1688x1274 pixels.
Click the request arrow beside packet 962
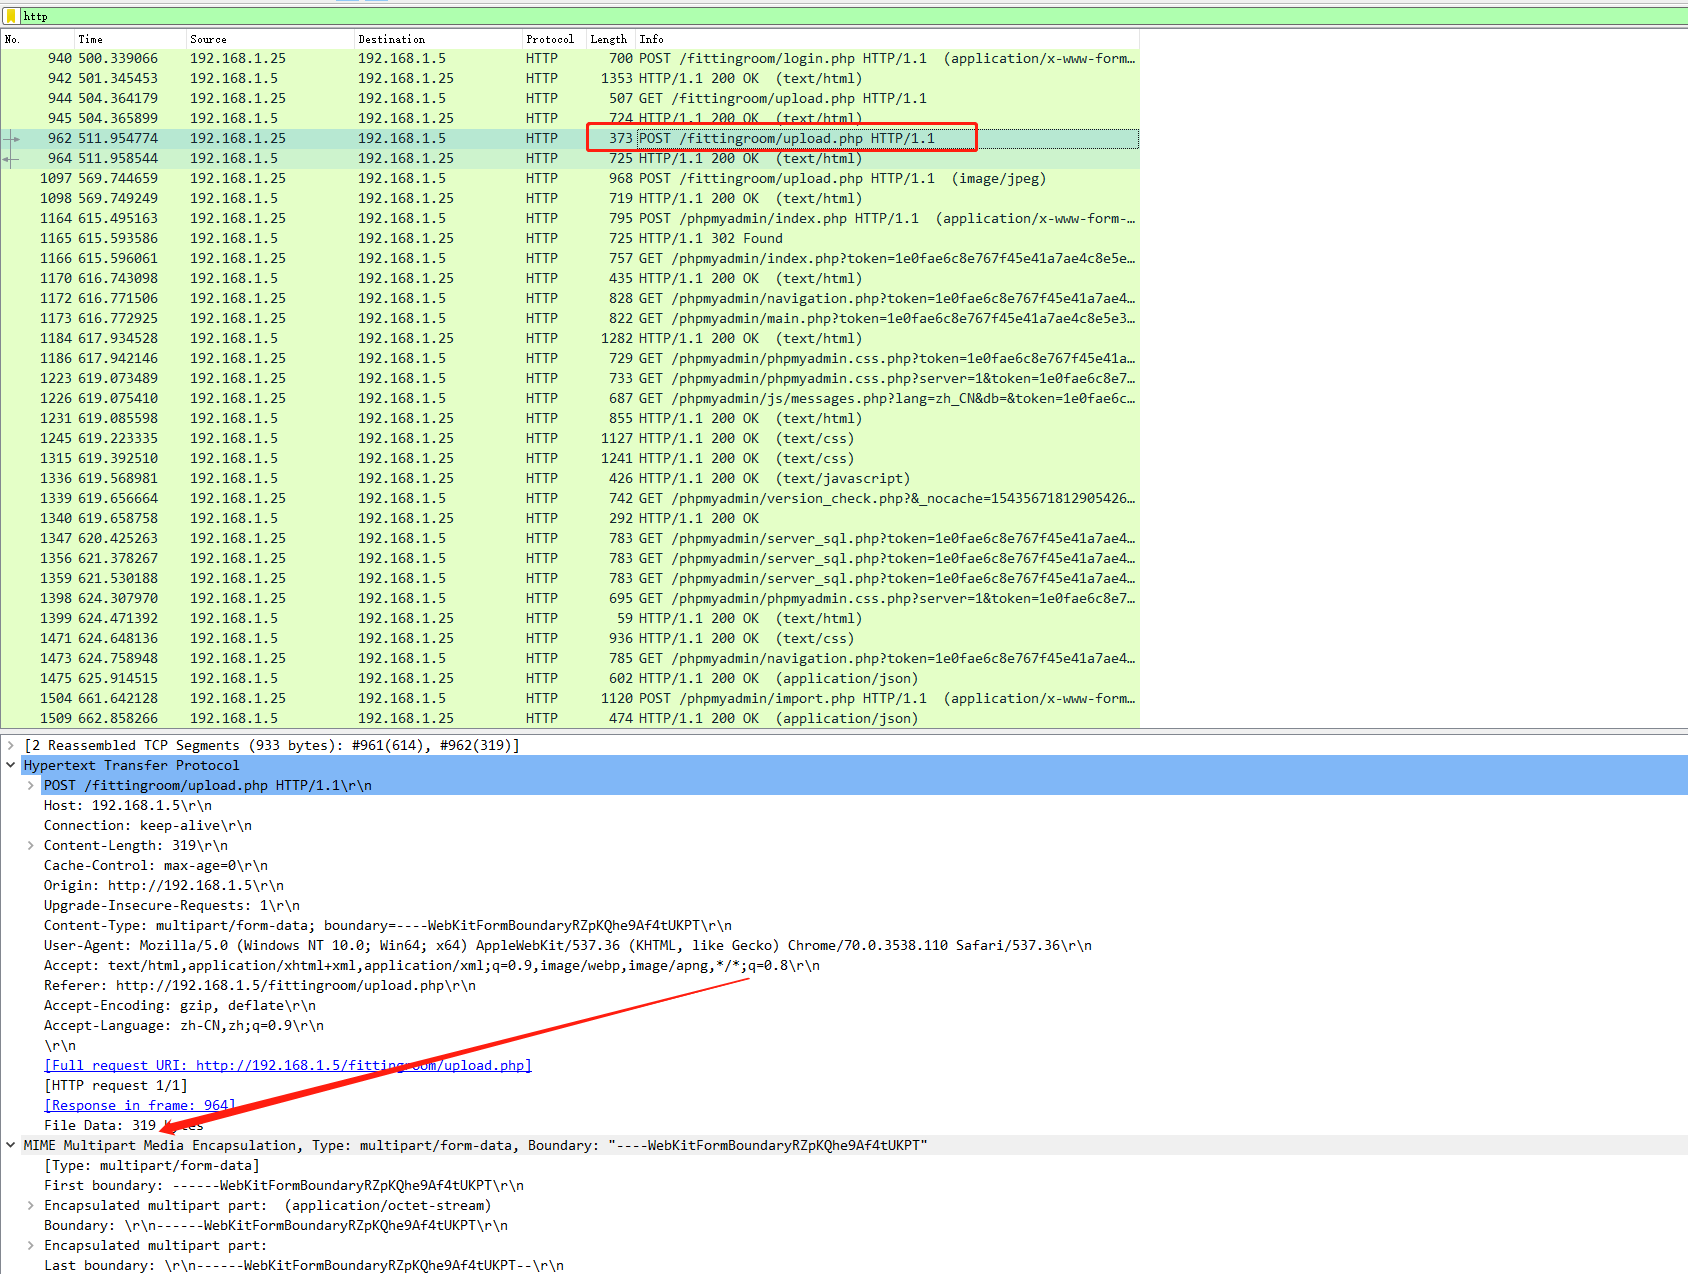coord(13,138)
